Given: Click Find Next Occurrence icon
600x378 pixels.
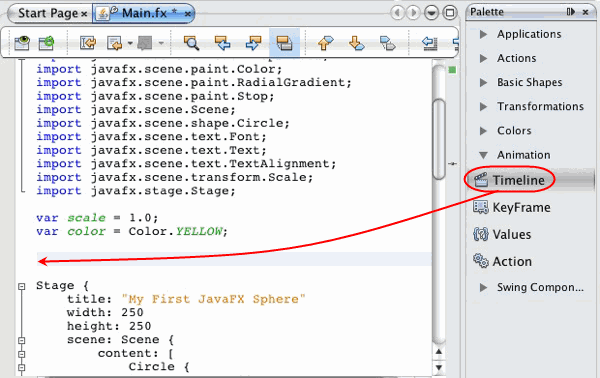Looking at the screenshot, I should tap(253, 43).
